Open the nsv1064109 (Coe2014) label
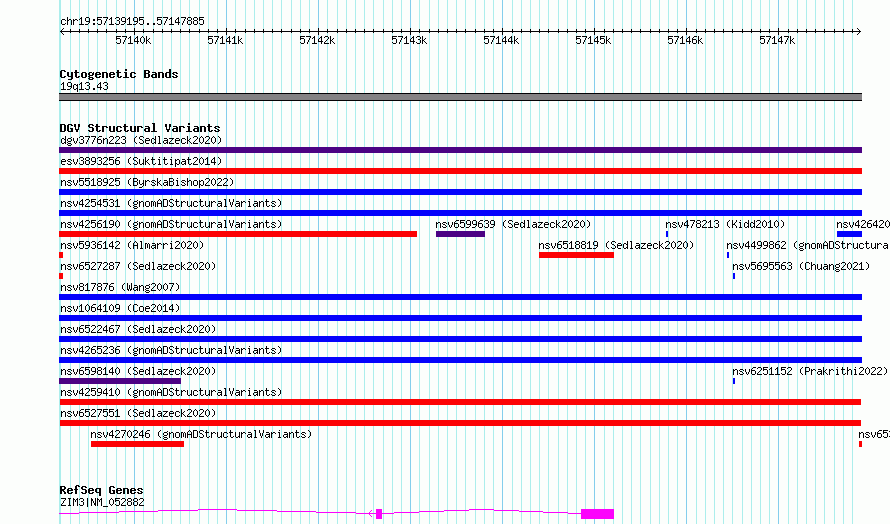Image resolution: width=890 pixels, height=524 pixels. coord(120,308)
